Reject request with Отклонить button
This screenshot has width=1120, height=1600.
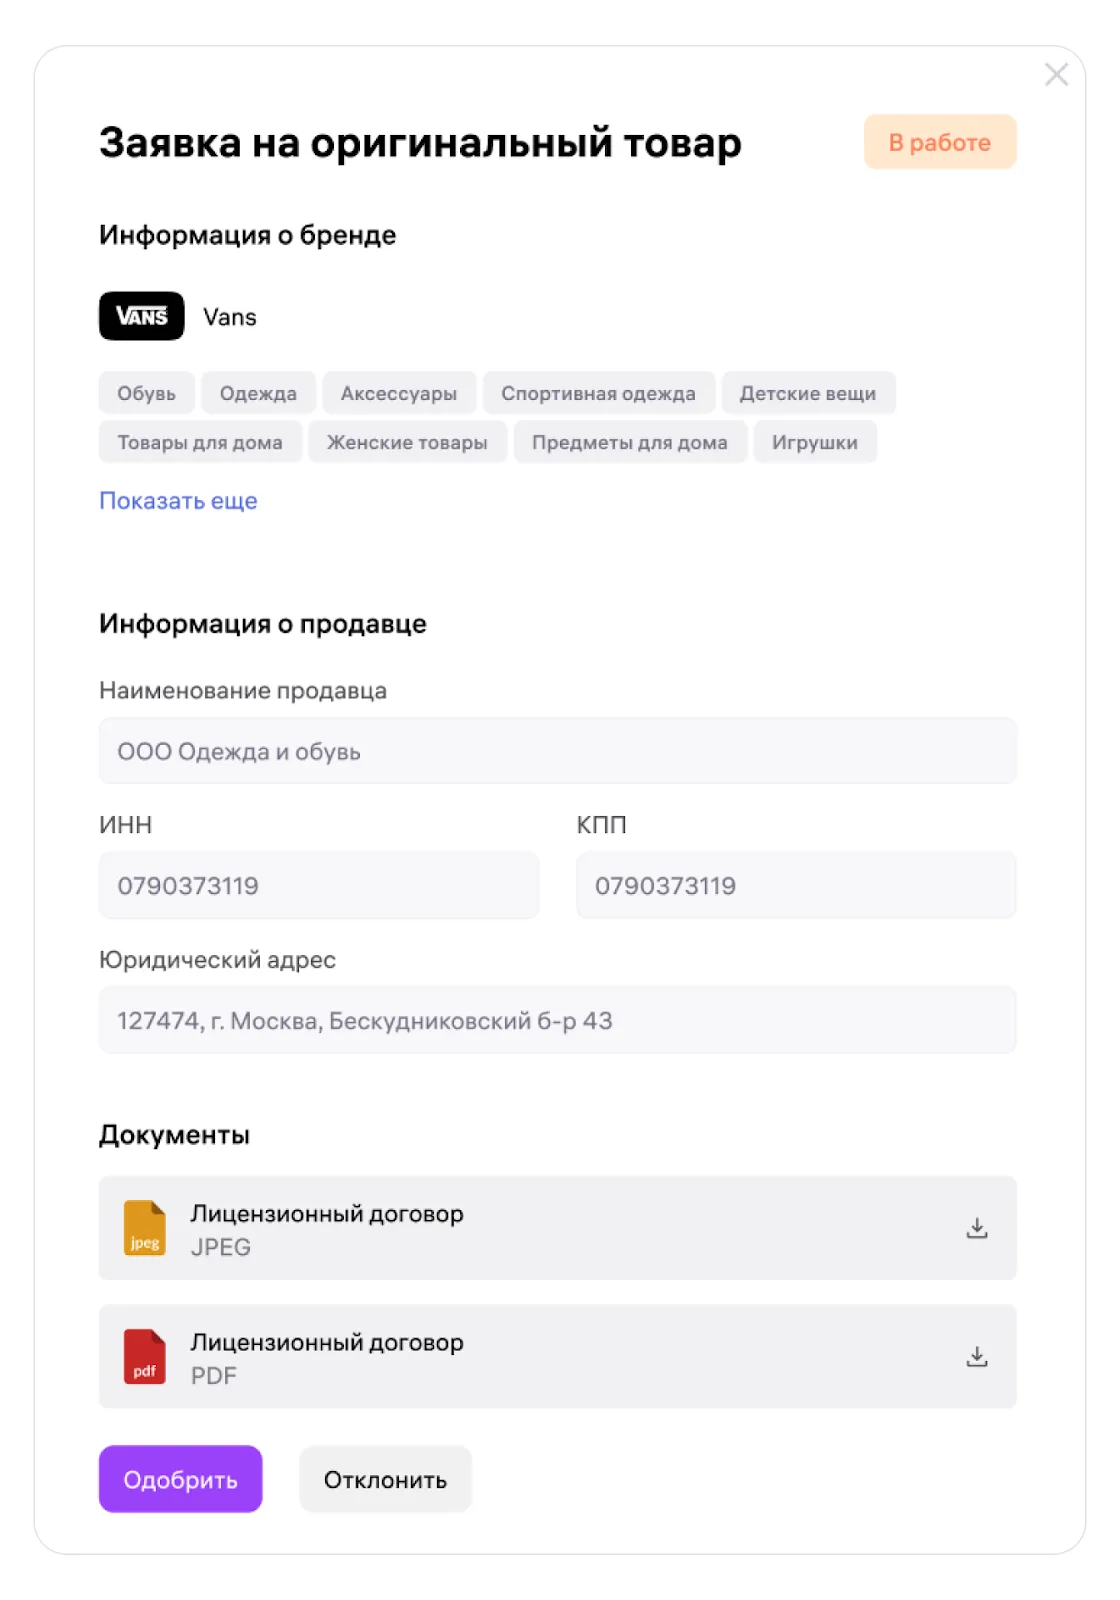click(385, 1479)
